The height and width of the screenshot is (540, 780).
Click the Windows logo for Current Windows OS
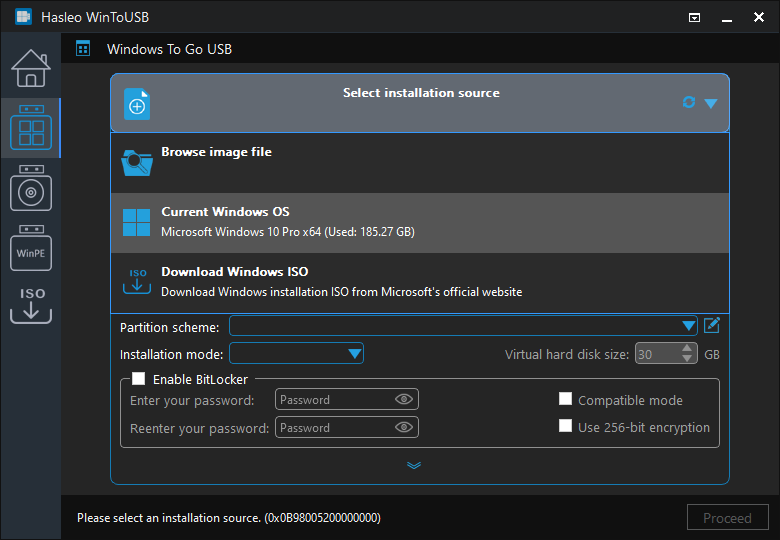pos(136,222)
